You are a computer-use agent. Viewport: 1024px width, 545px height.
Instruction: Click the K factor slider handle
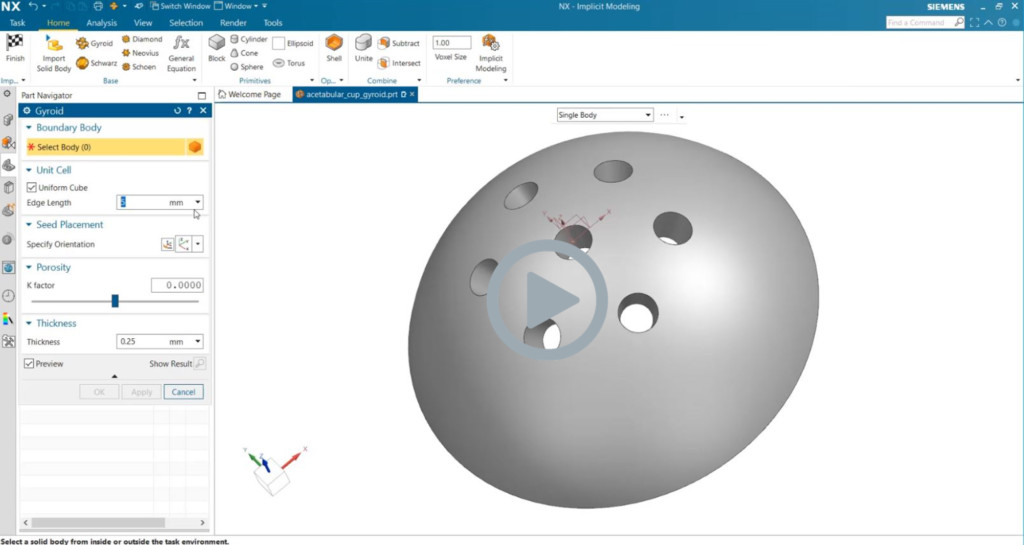pos(115,301)
